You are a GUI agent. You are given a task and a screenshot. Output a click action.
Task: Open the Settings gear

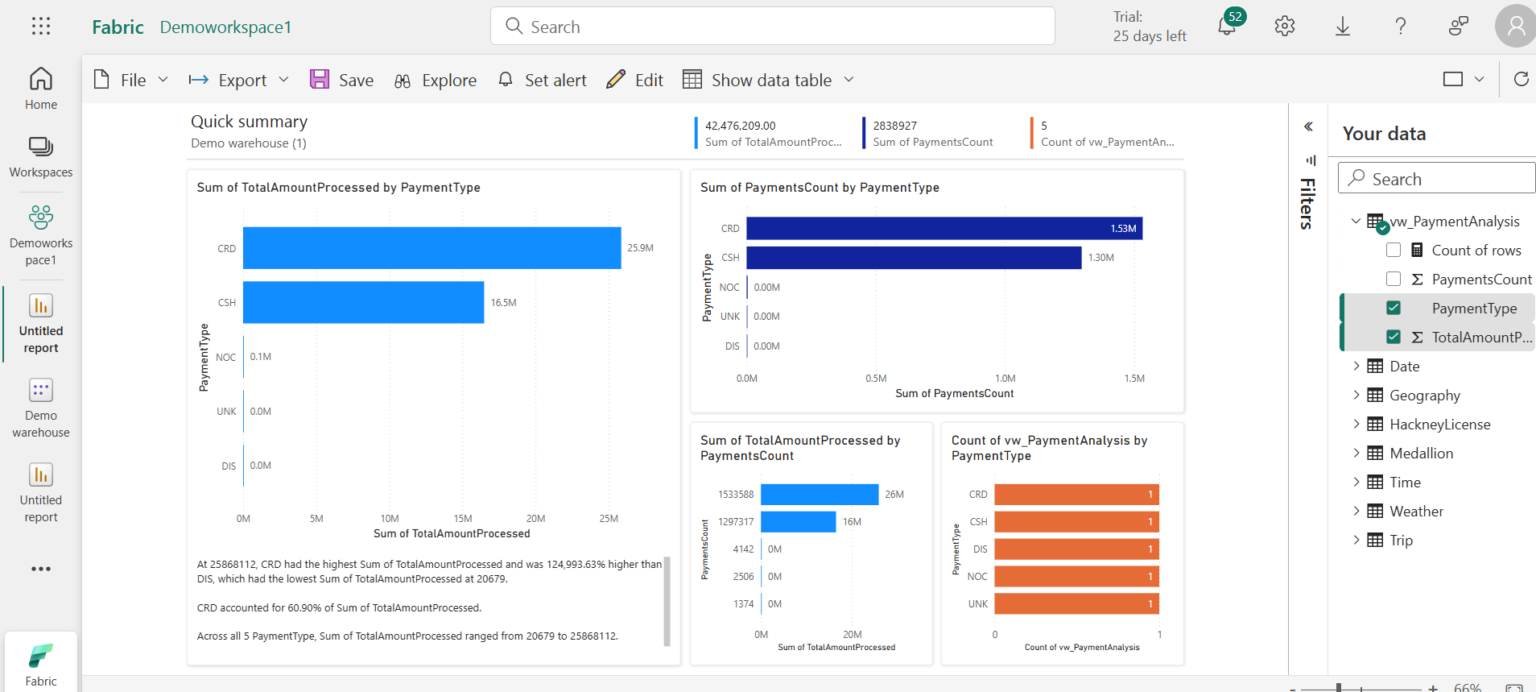pos(1285,27)
